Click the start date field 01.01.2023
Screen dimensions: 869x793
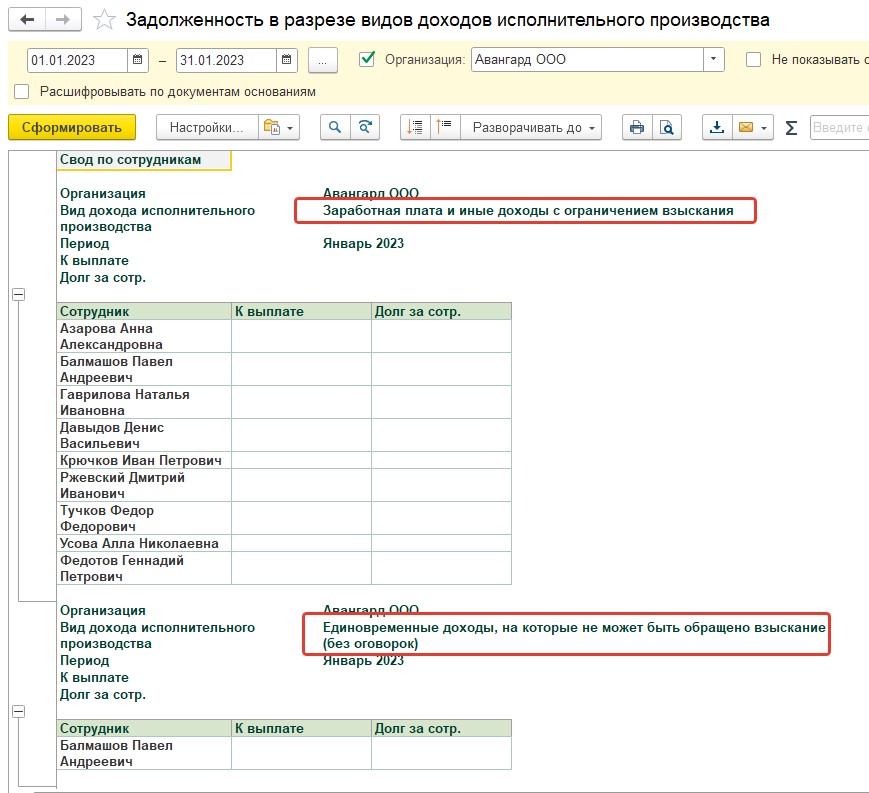78,60
